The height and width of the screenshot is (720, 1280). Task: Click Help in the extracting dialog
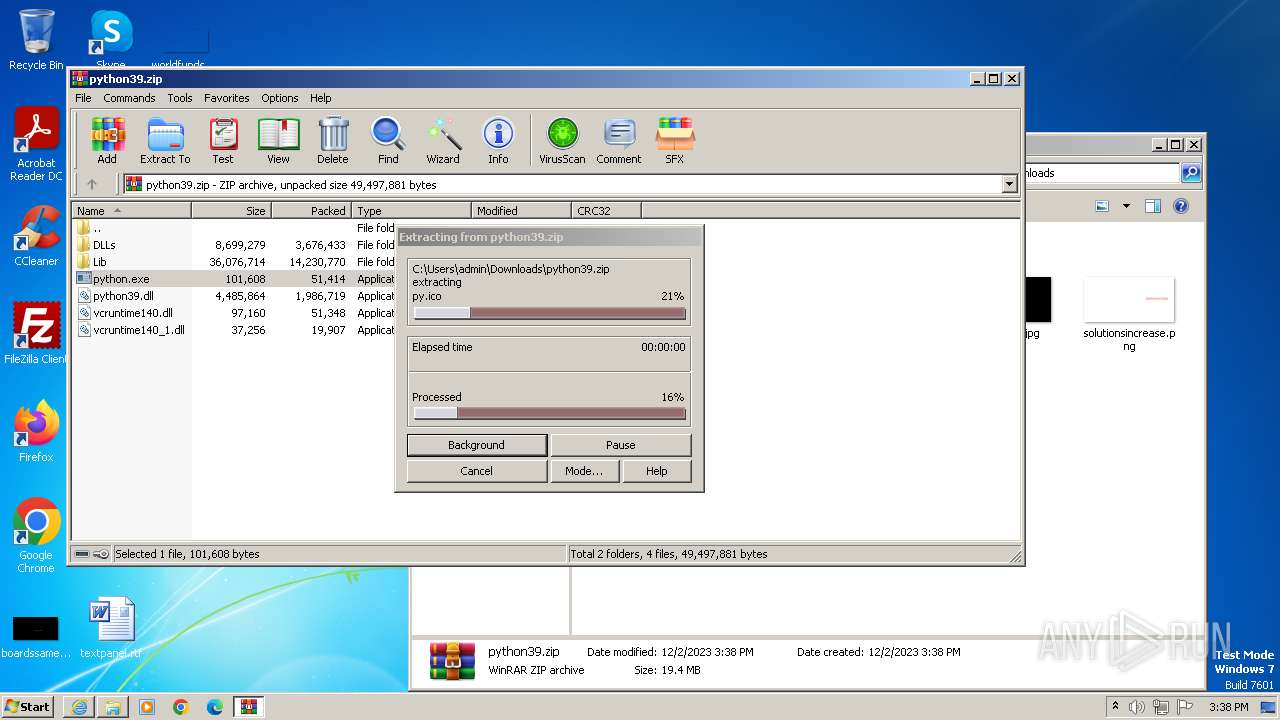pos(656,471)
